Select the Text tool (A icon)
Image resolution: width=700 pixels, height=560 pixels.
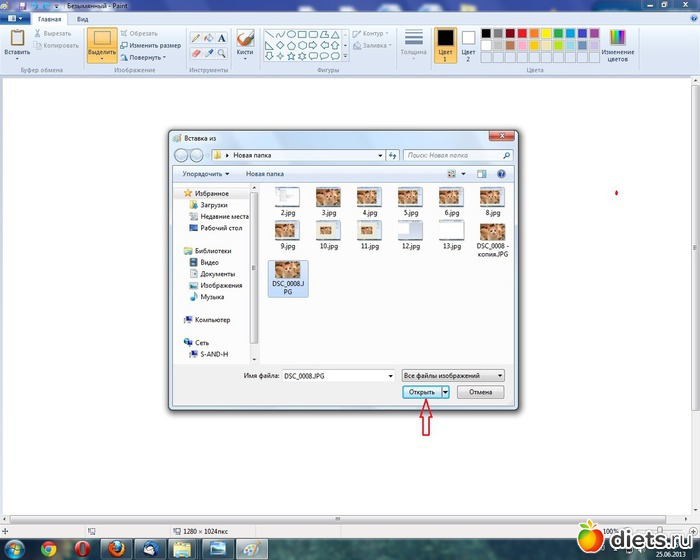point(221,38)
